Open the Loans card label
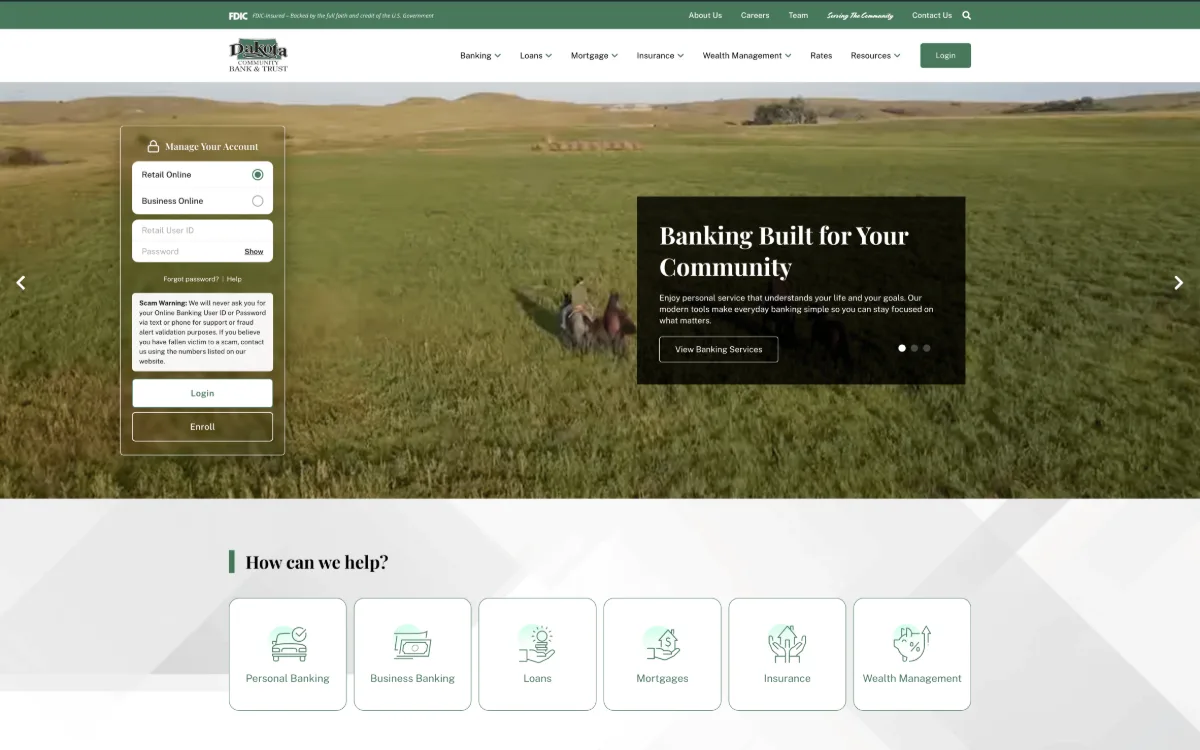1200x750 pixels. [x=537, y=678]
